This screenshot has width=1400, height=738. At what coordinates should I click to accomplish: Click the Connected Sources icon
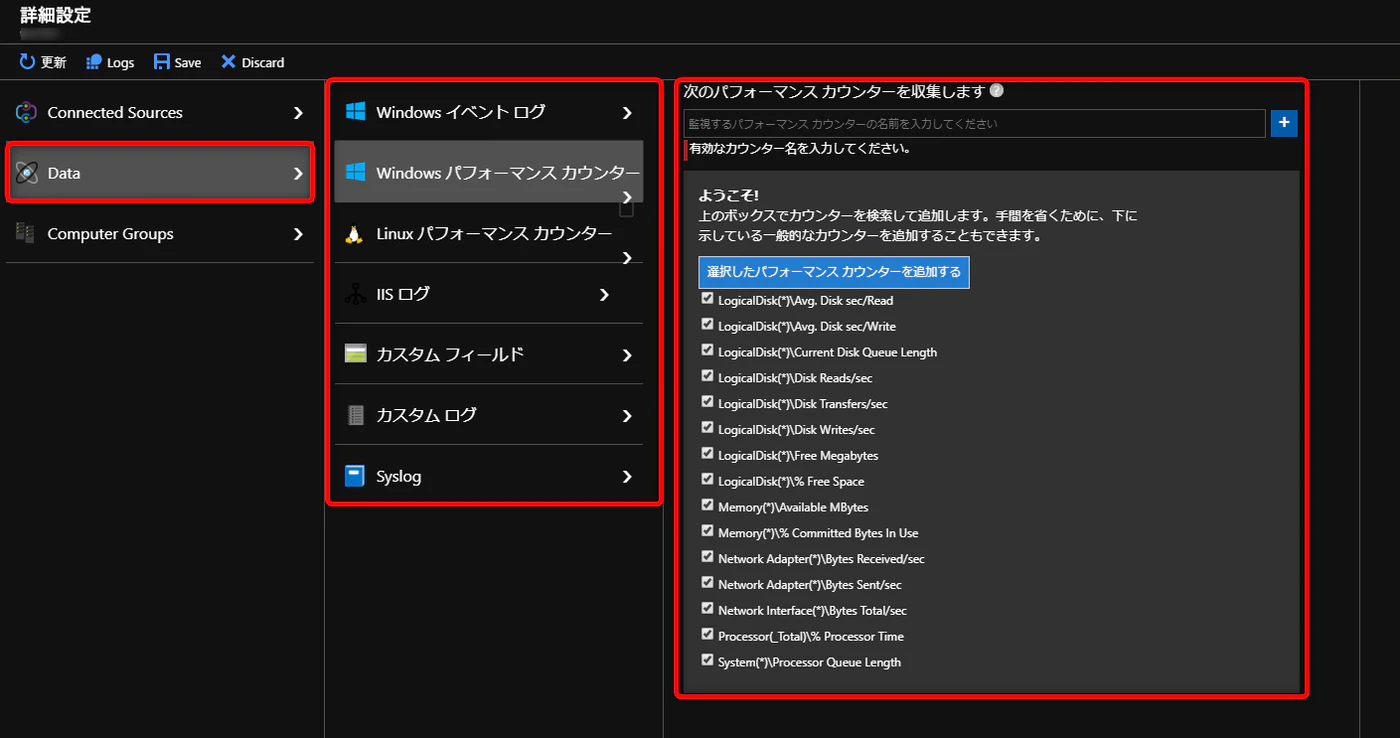[27, 113]
